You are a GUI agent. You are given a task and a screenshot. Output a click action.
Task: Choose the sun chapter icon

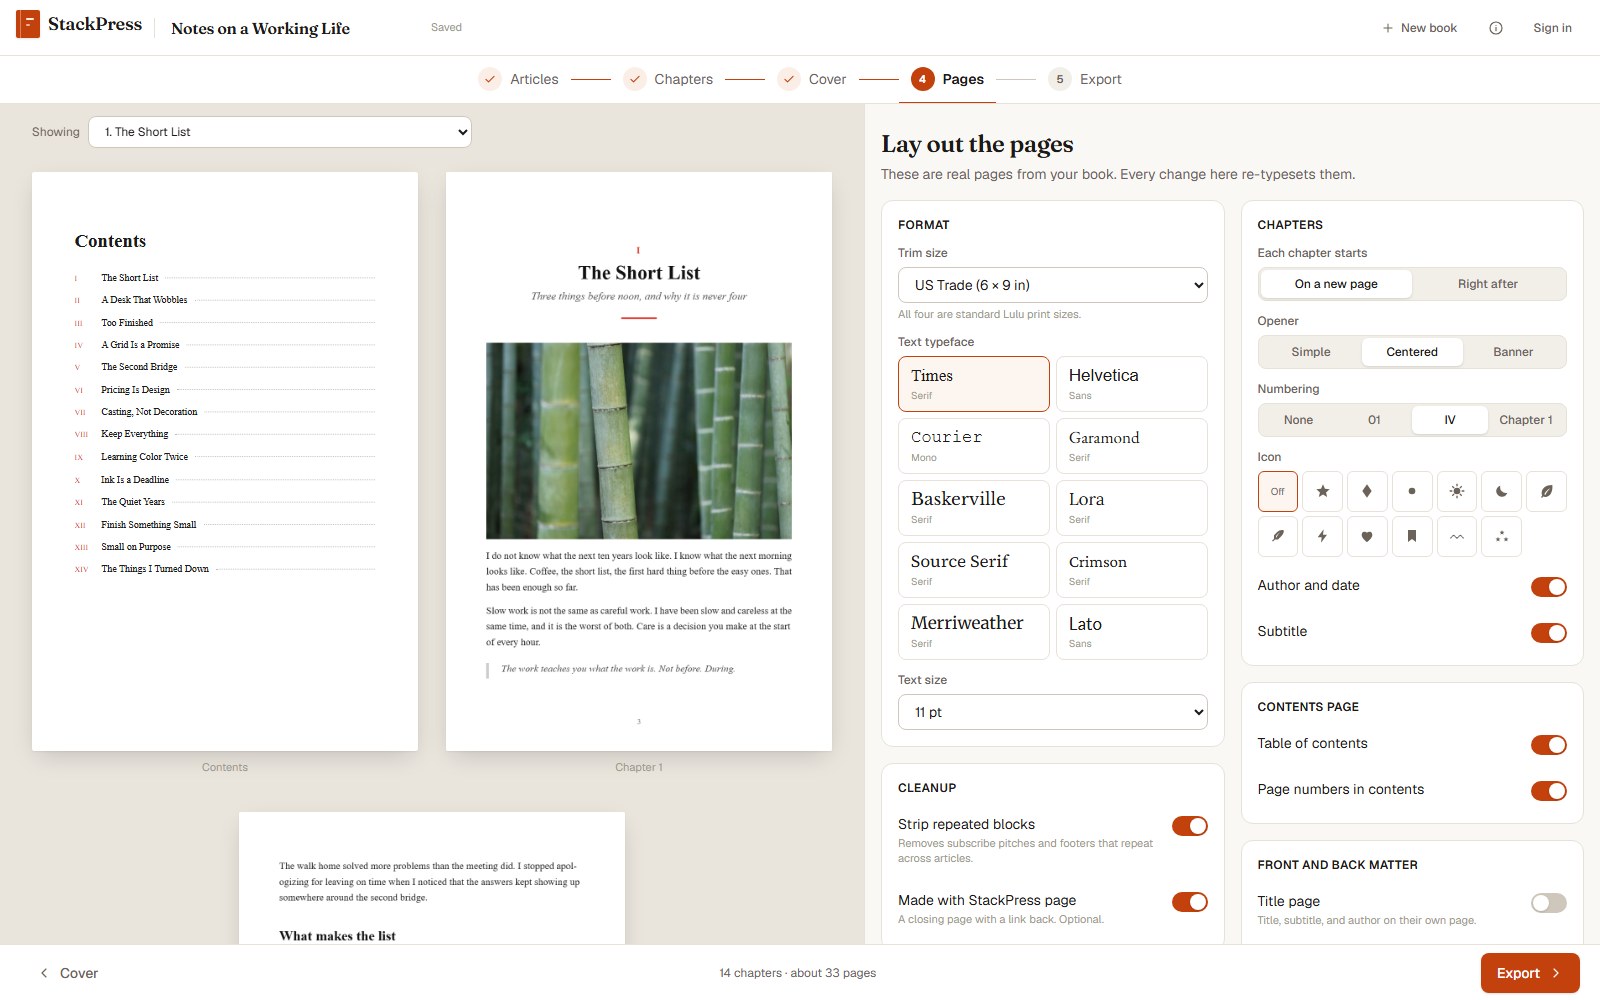click(x=1457, y=491)
